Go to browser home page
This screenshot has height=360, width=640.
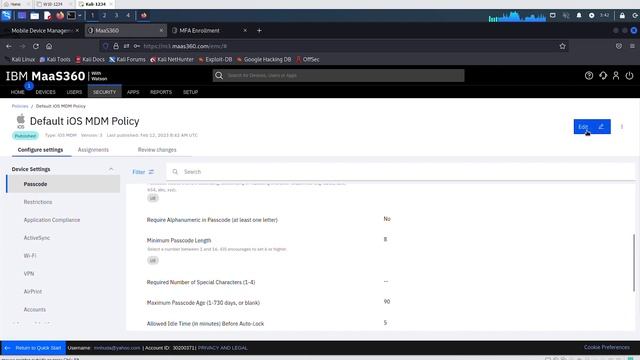point(49,46)
